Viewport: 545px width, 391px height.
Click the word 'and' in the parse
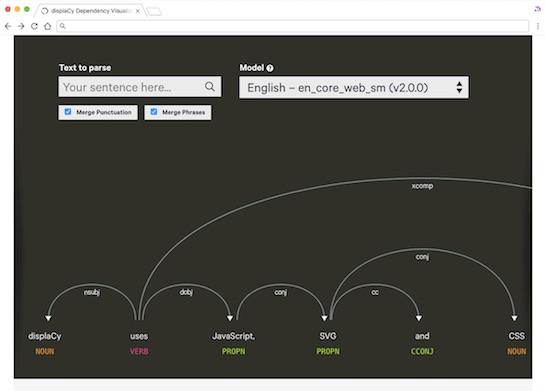pyautogui.click(x=422, y=336)
